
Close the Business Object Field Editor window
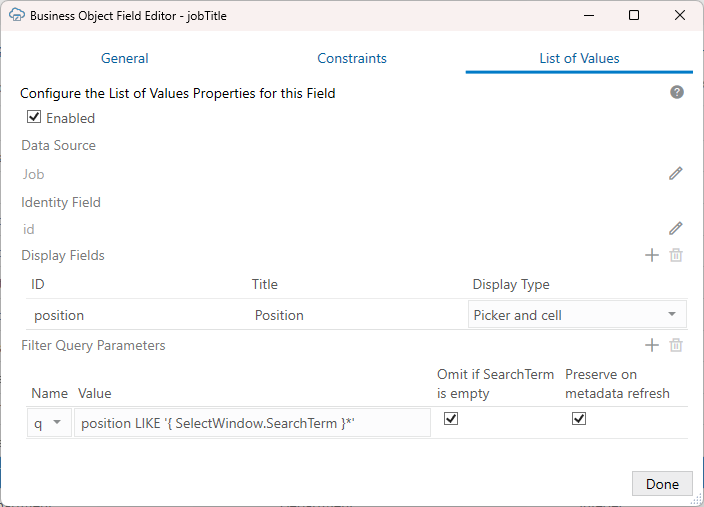point(680,15)
